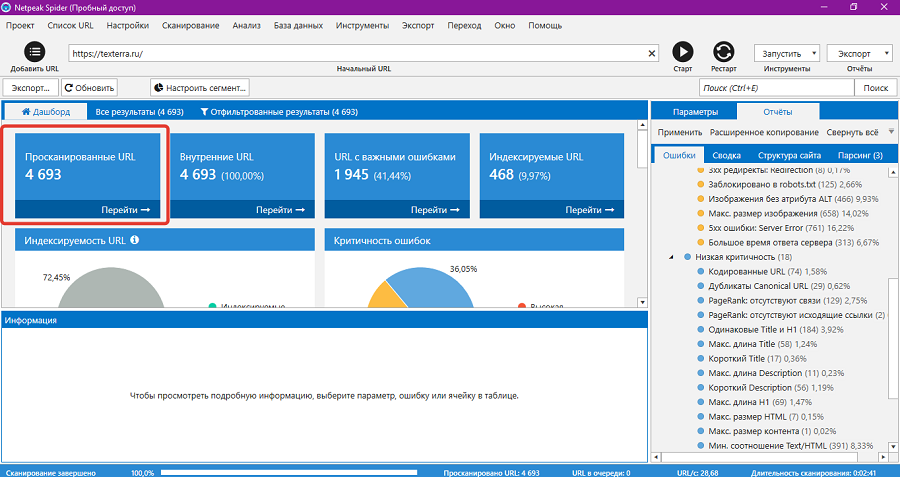The image size is (900, 477).
Task: Select the Структура сайта sub-tab
Action: click(789, 155)
